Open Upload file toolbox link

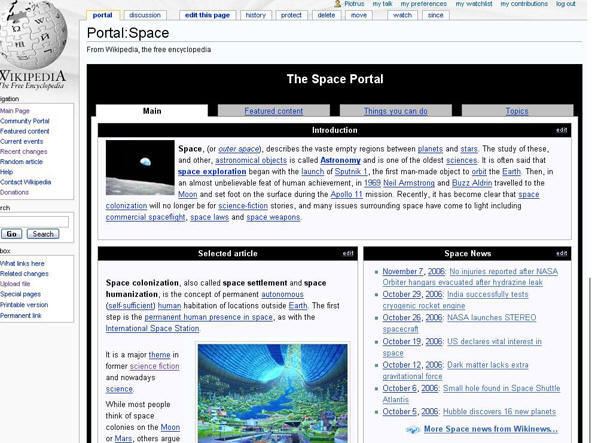[15, 284]
